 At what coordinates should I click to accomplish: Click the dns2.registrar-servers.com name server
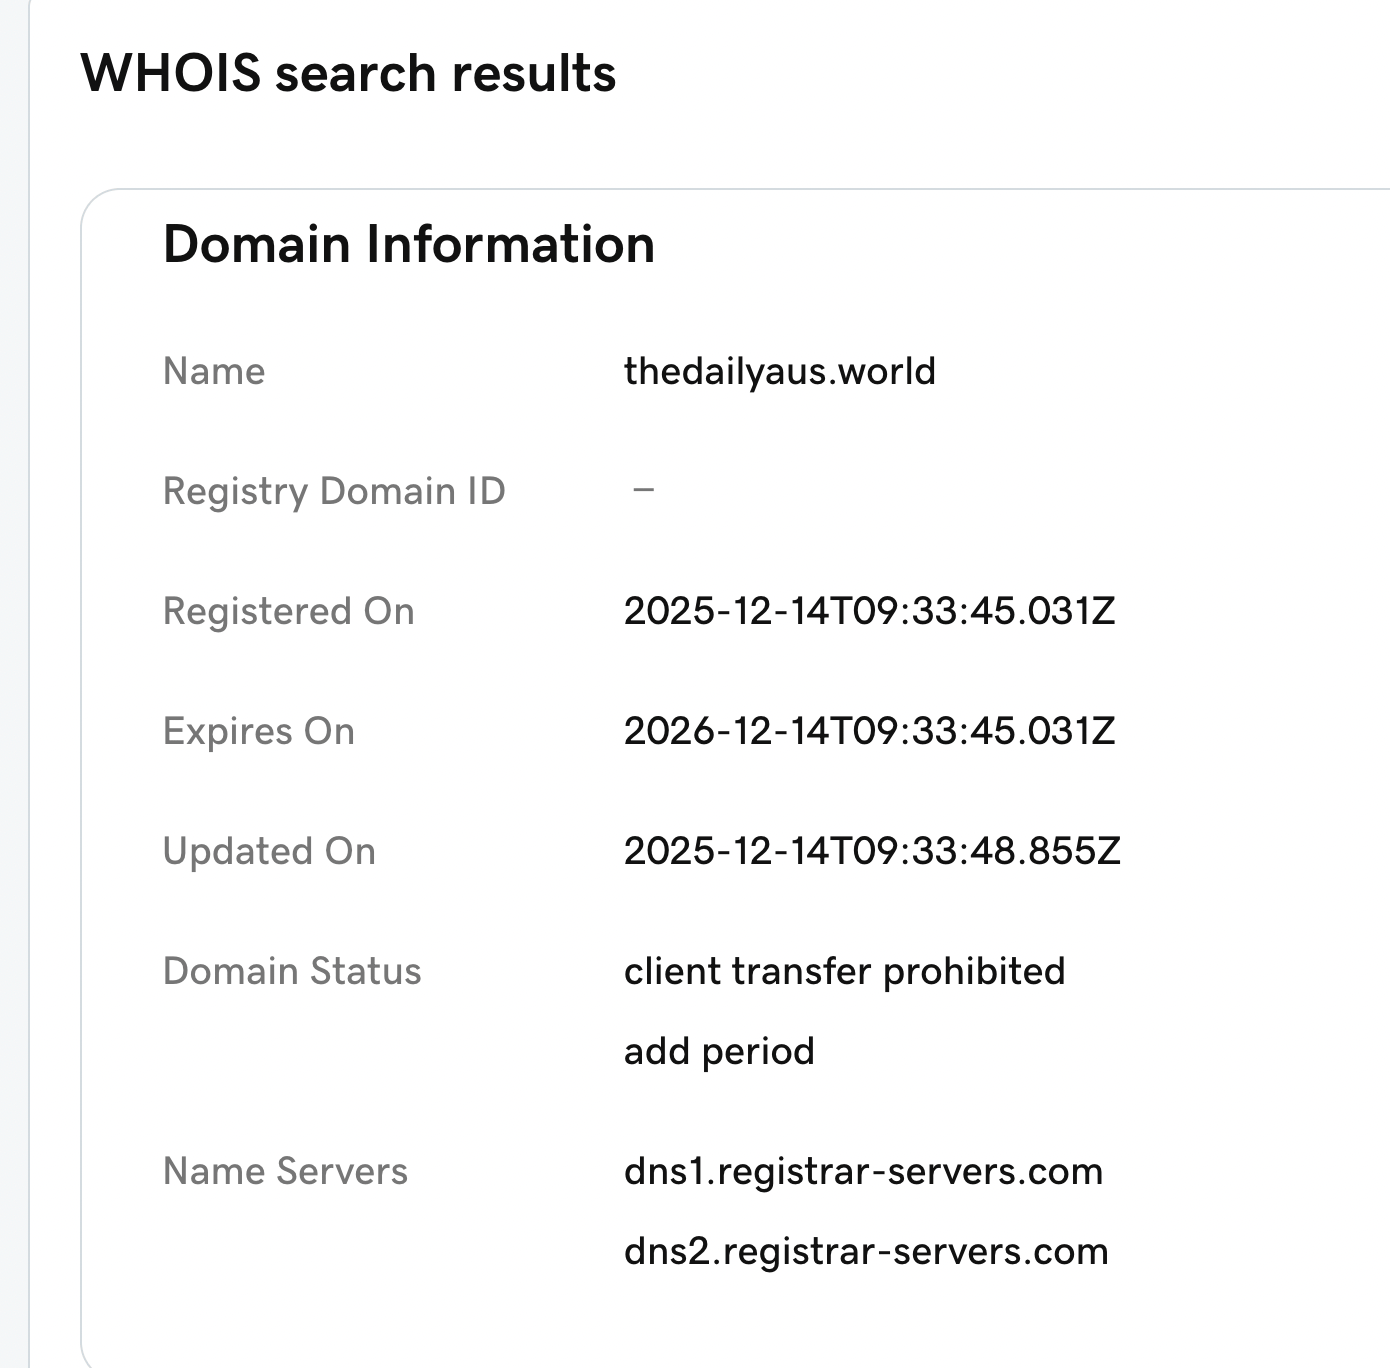pos(866,1251)
